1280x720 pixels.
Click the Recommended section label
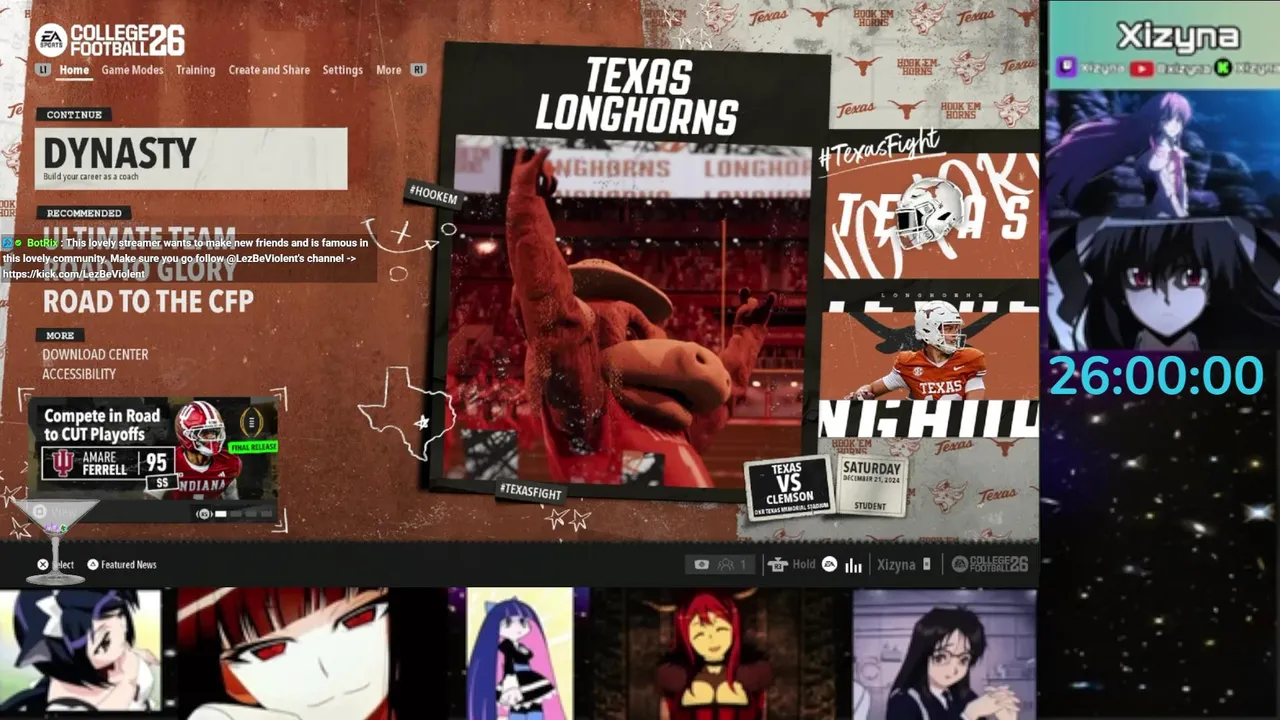click(x=84, y=213)
